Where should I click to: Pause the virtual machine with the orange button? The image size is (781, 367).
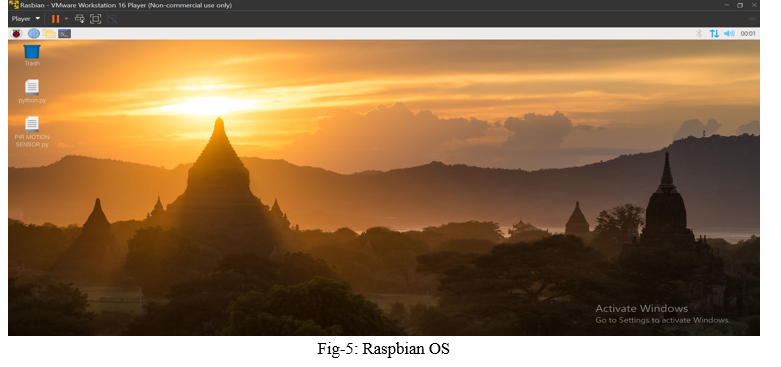pyautogui.click(x=55, y=19)
